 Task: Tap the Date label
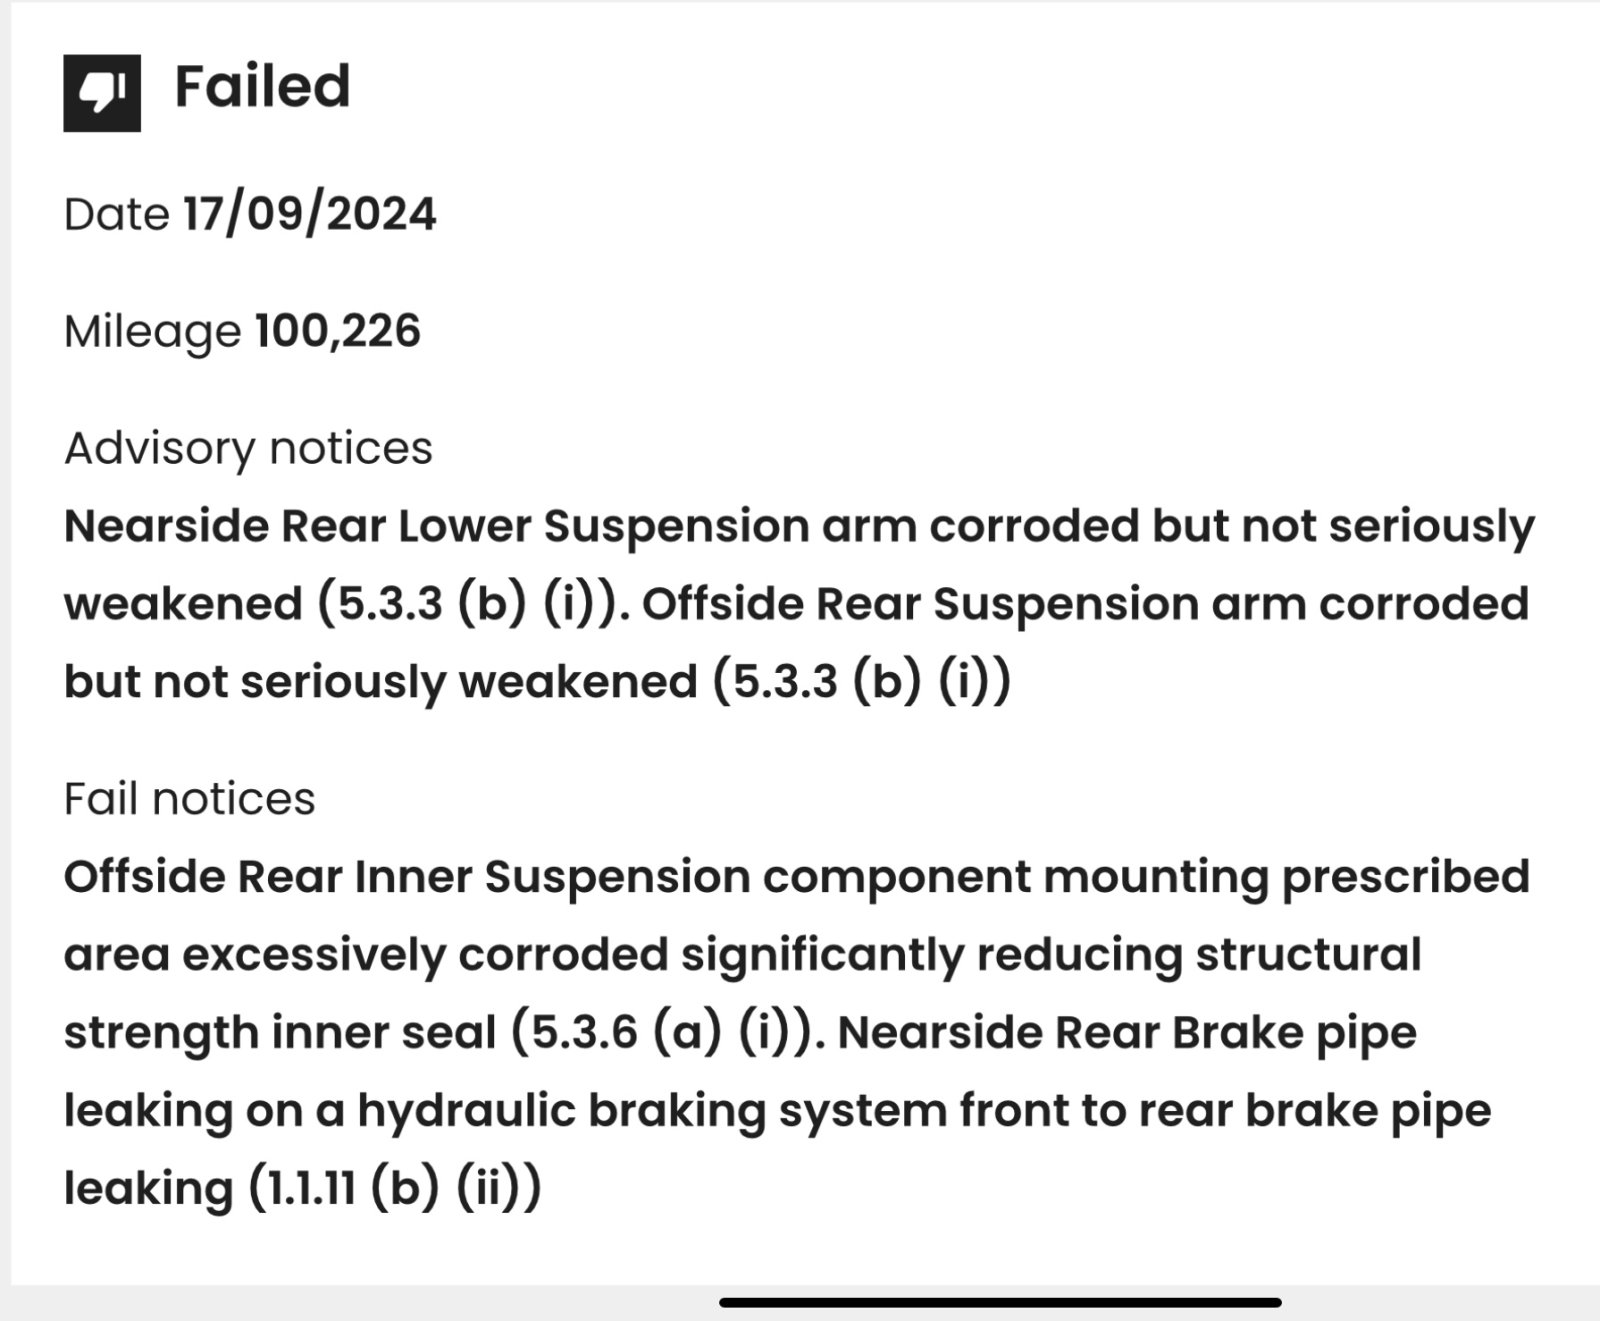coord(116,214)
